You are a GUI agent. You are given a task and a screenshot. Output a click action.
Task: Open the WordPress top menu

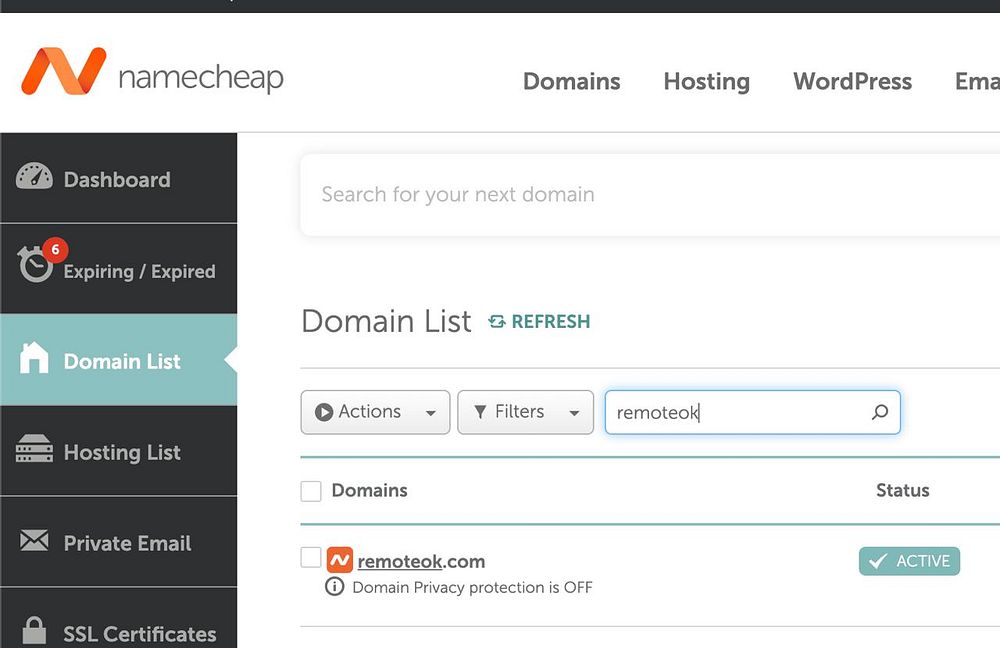click(852, 81)
